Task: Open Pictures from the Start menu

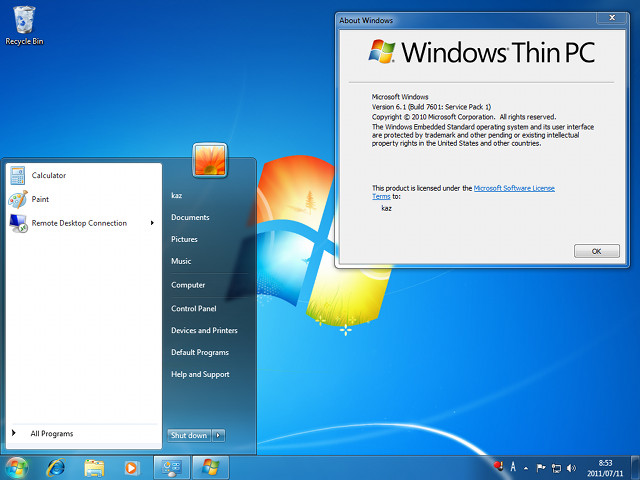Action: pyautogui.click(x=184, y=239)
